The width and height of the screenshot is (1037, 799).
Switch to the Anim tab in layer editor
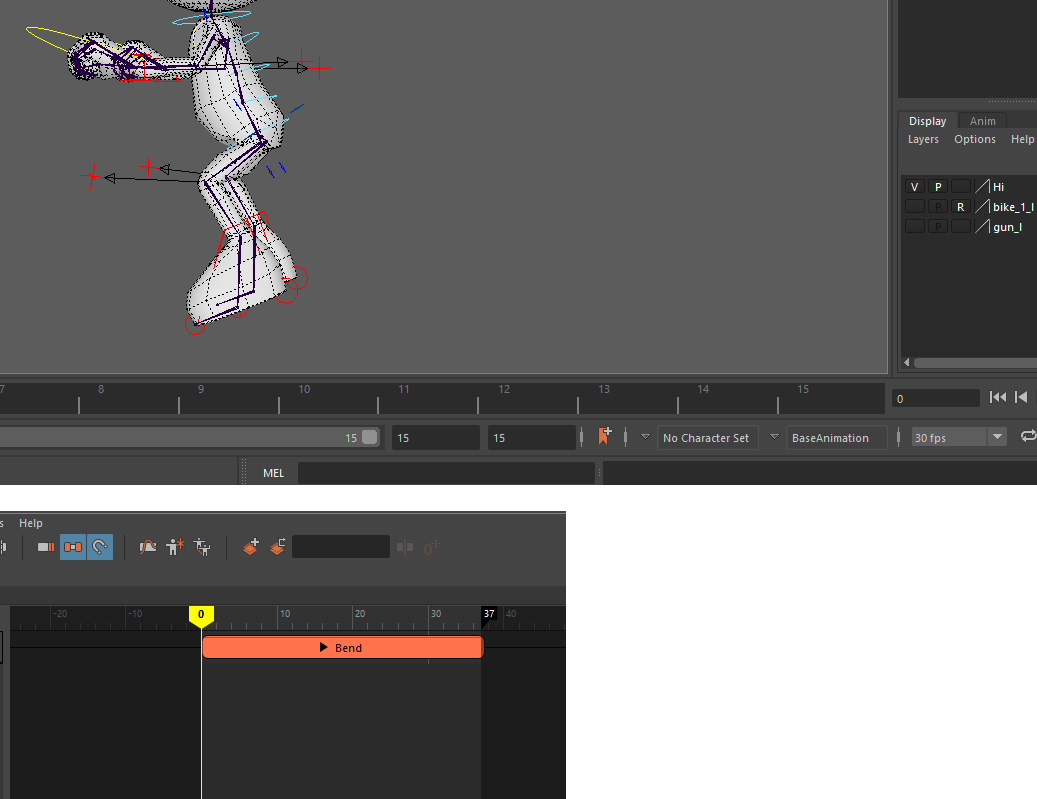[981, 120]
